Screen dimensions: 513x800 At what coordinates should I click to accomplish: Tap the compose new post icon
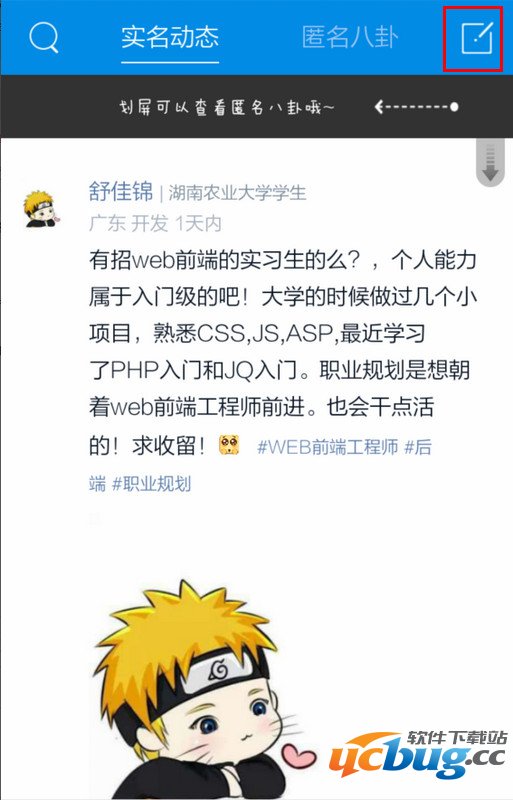pyautogui.click(x=477, y=38)
